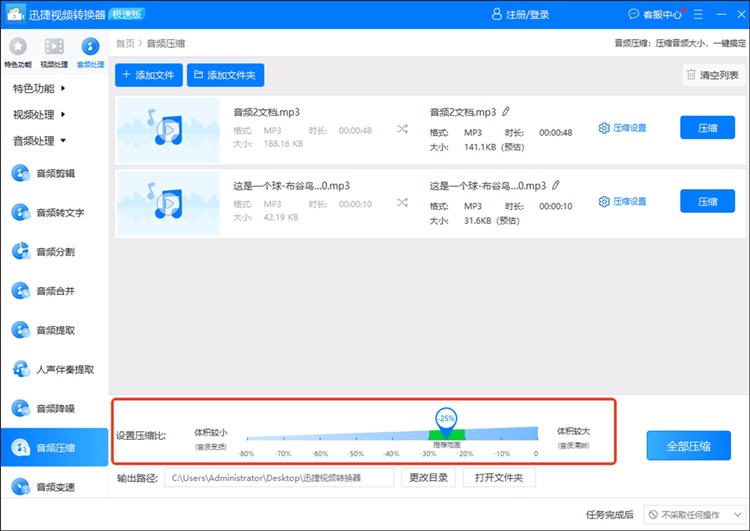Play preview thumbnail of 这是一个球-布谷鸟 file
The image size is (750, 531).
point(168,204)
